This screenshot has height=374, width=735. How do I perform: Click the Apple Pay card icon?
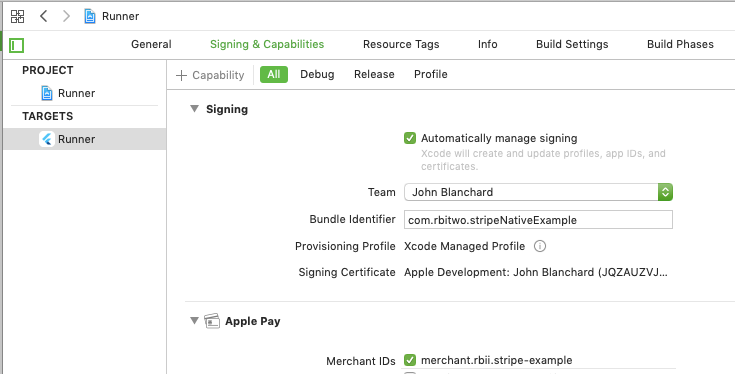click(x=212, y=321)
